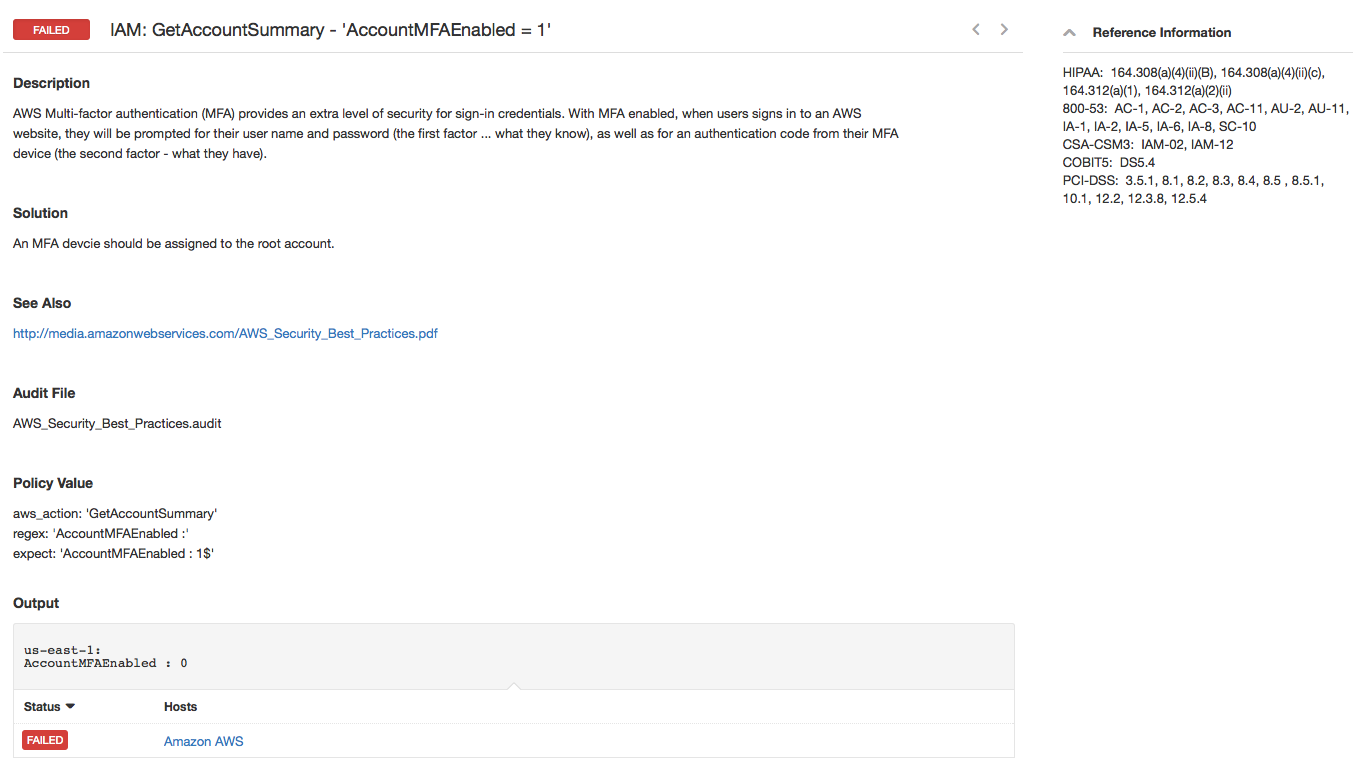Click the Reference Information title
Screen dimensions: 1358x762
click(x=1162, y=33)
